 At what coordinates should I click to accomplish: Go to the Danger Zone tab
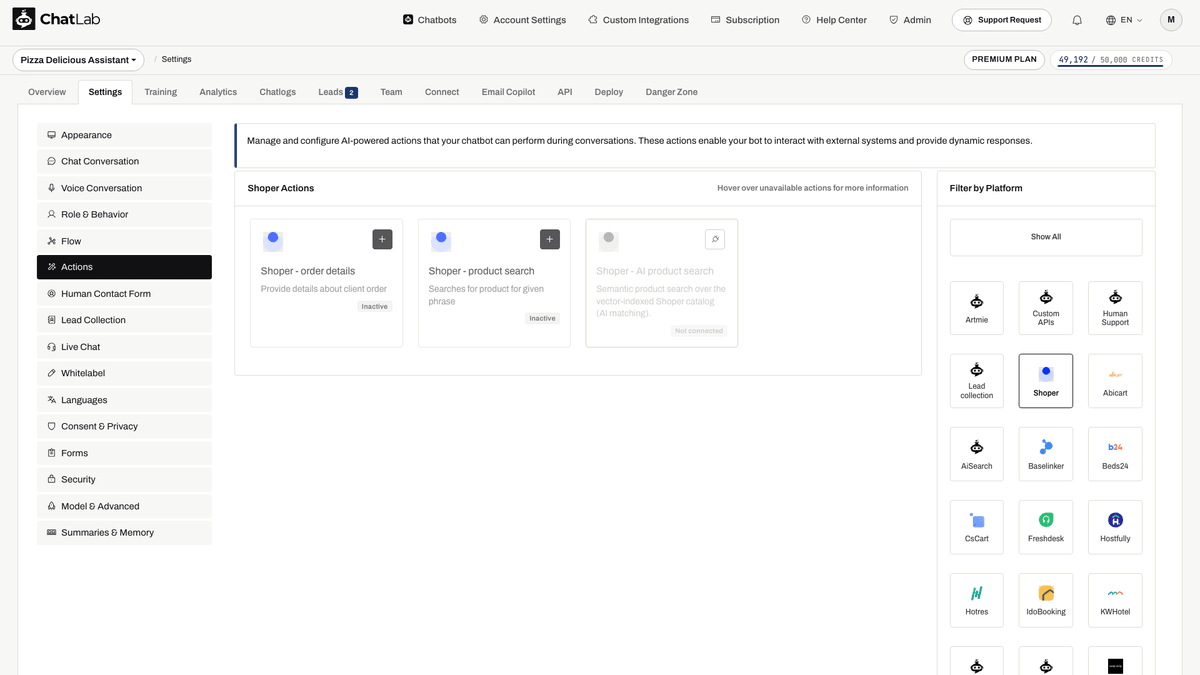[672, 92]
